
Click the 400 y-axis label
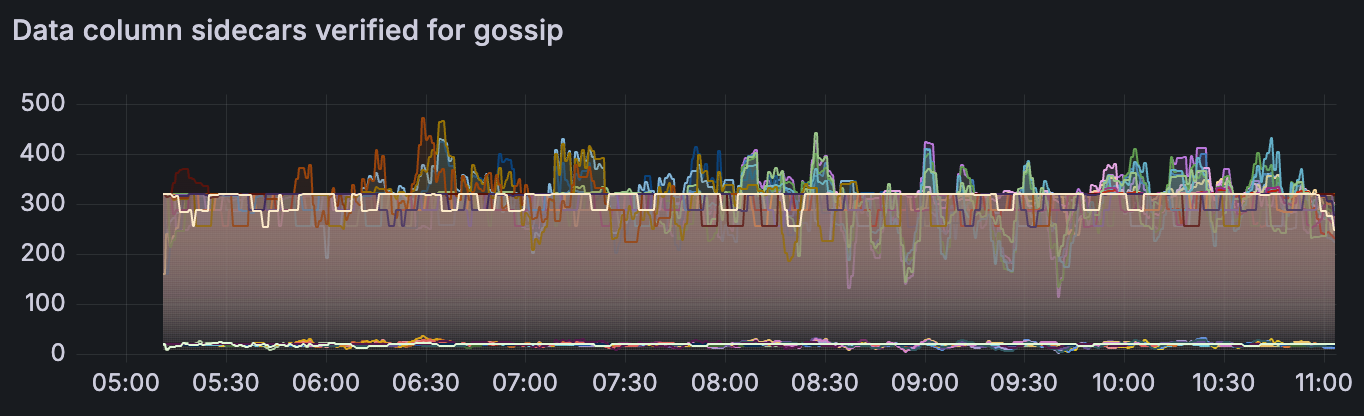(x=42, y=154)
